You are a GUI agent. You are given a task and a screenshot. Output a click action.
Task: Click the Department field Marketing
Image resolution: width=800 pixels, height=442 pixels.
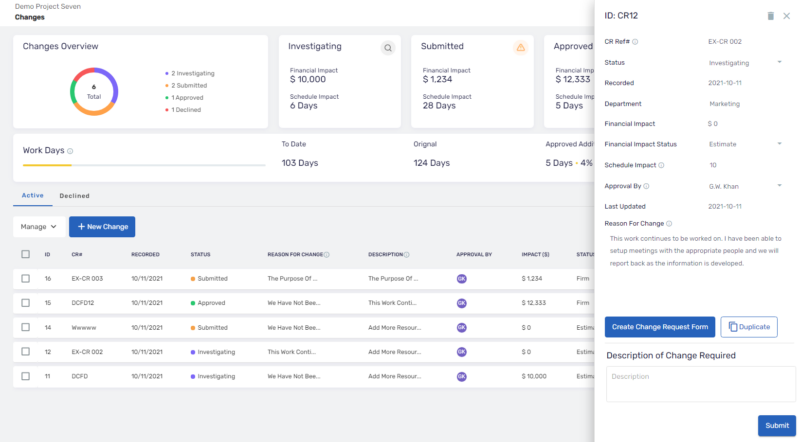pos(724,104)
